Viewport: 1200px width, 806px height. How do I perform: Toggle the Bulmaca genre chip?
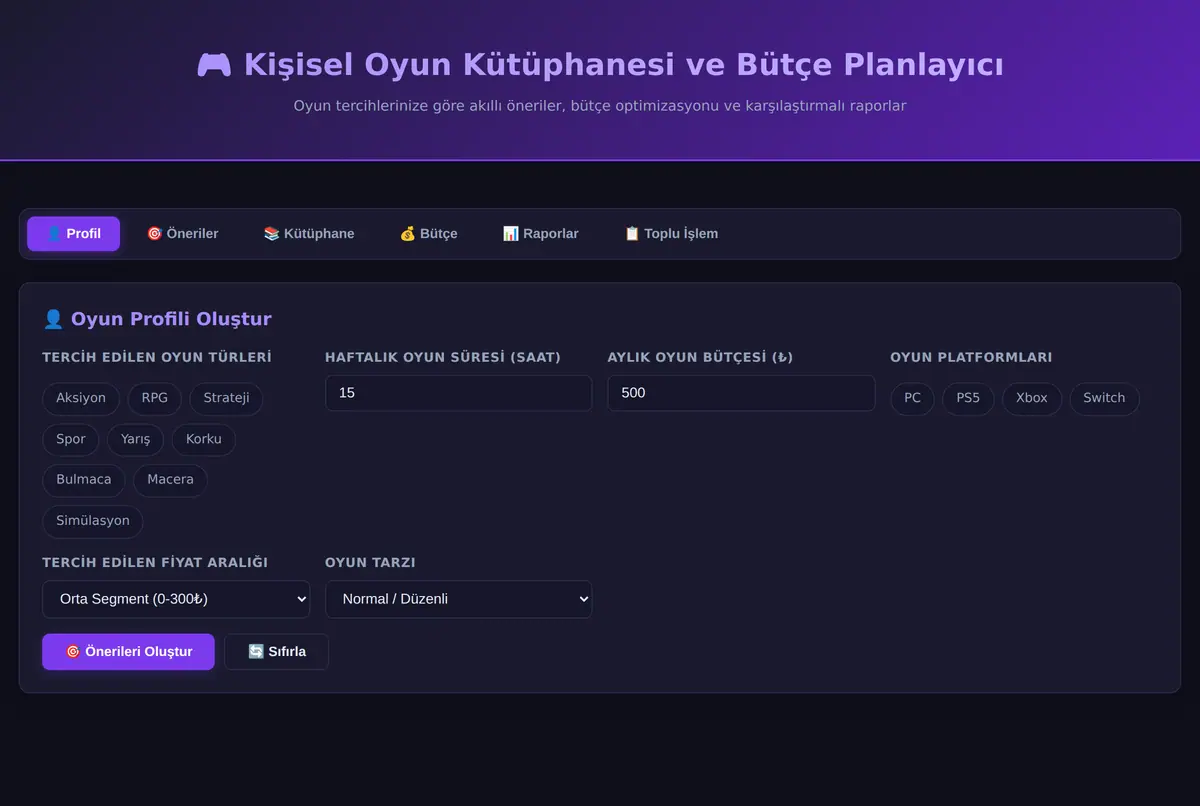point(84,480)
